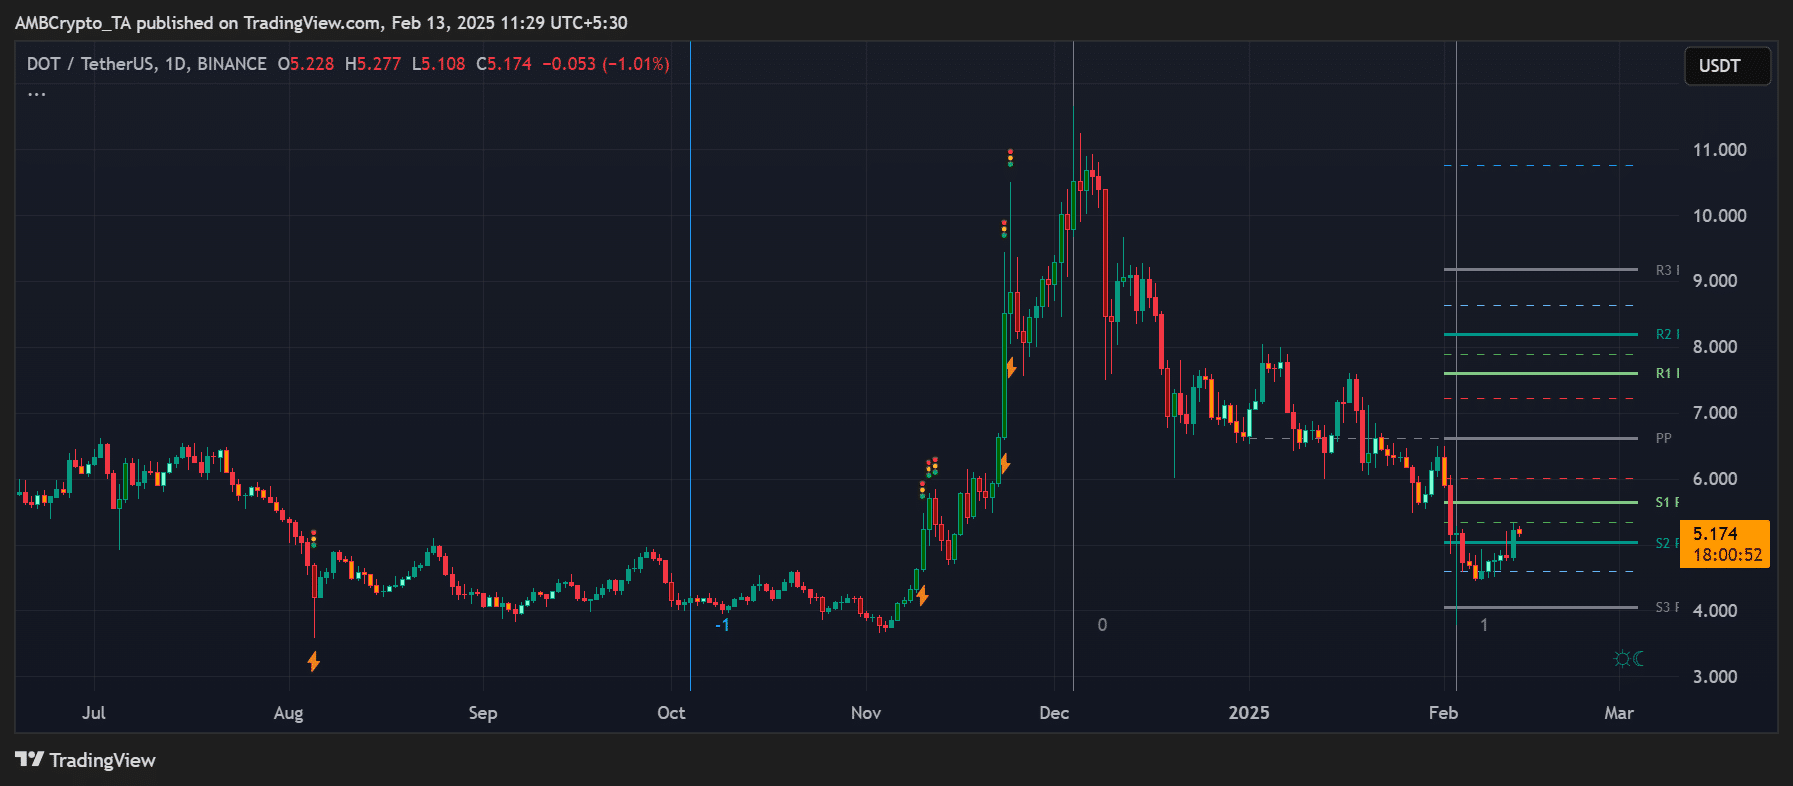Click the 7.000 price axis label
This screenshot has width=1793, height=786.
click(x=1715, y=413)
